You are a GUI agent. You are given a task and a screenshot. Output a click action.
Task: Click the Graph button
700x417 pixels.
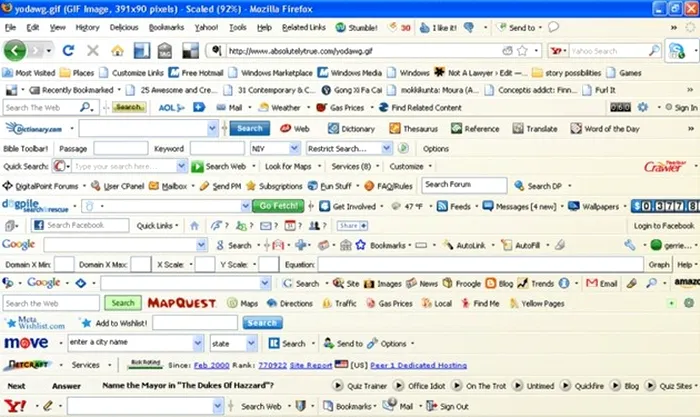(x=659, y=265)
